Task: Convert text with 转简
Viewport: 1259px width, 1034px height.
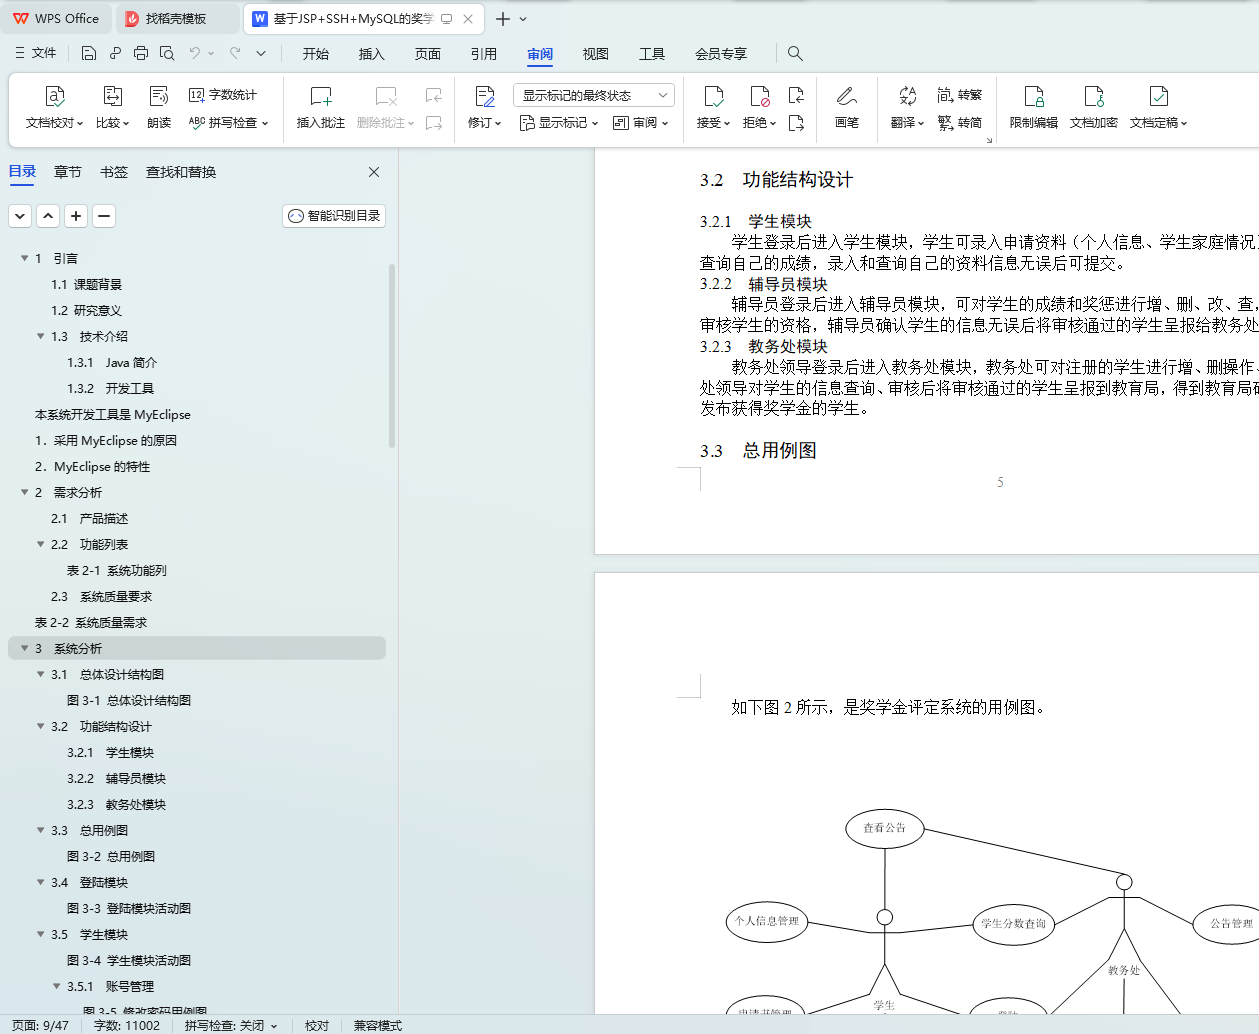Action: 960,123
